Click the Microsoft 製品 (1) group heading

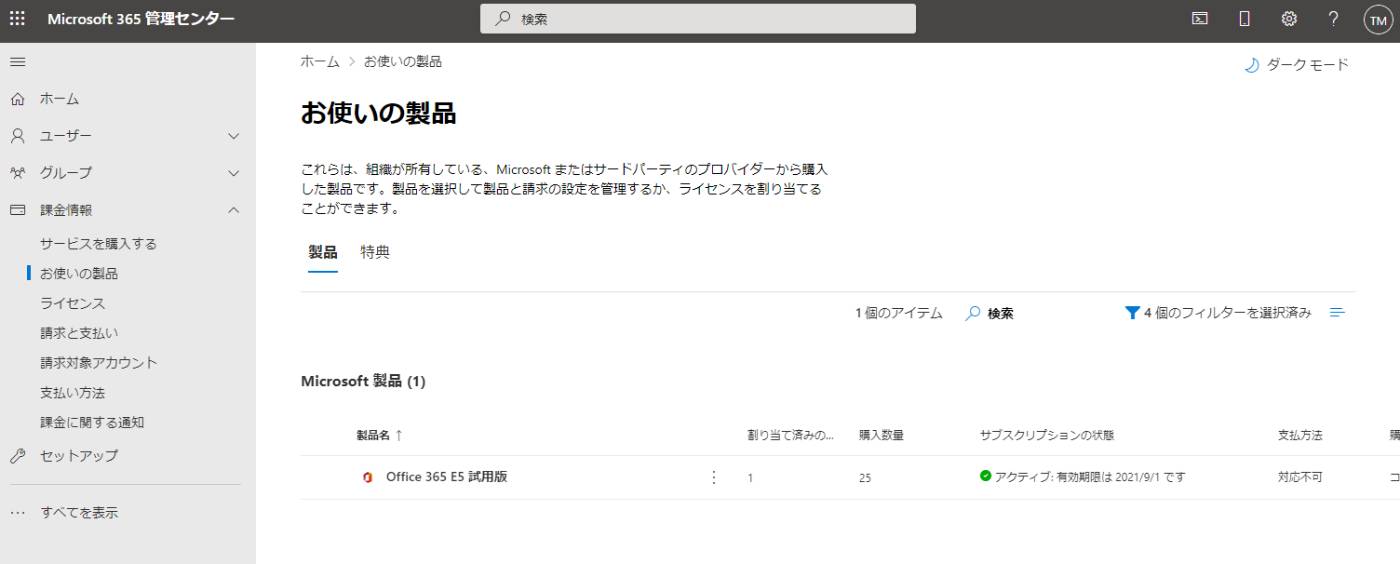click(x=363, y=381)
